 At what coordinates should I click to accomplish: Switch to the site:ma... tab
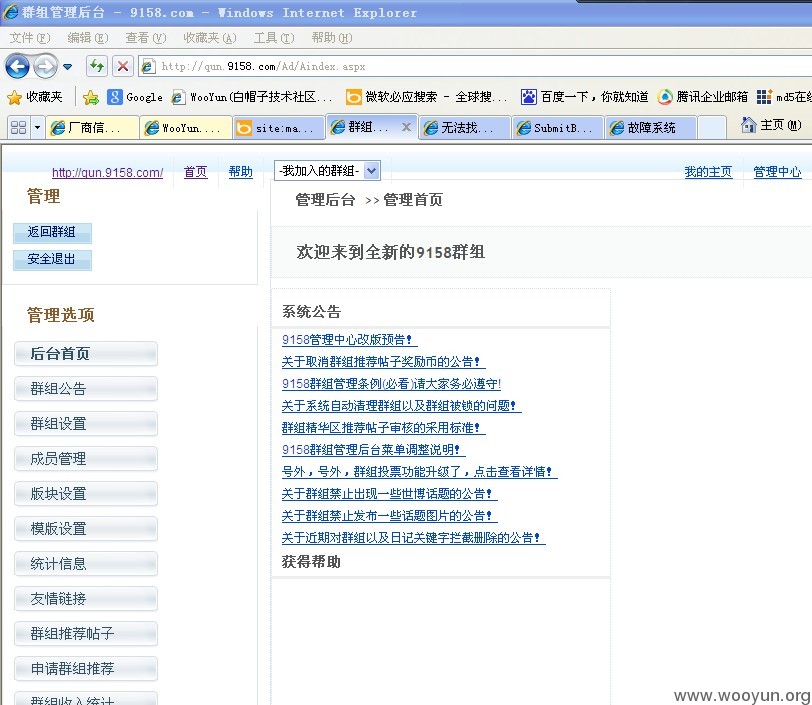click(279, 127)
